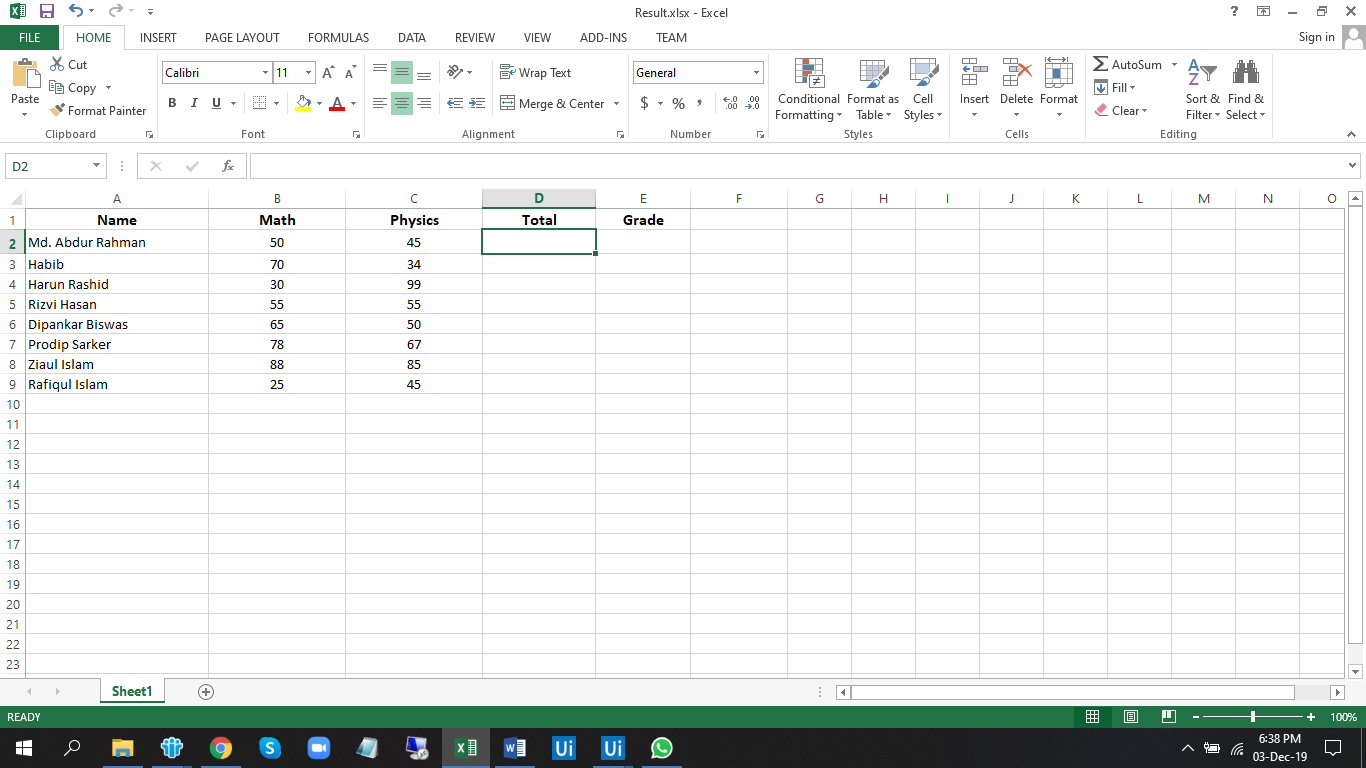Click the Sheet1 tab
1366x768 pixels.
(132, 691)
